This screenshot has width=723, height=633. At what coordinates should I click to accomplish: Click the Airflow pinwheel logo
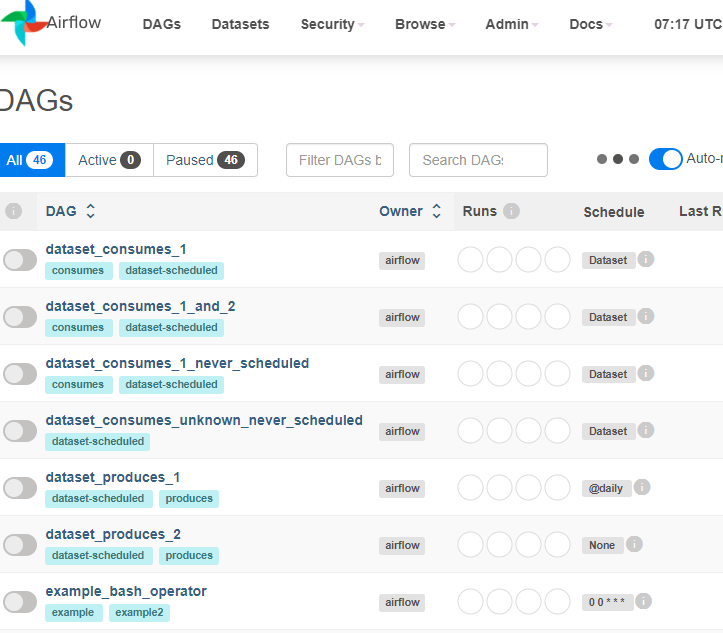click(23, 23)
